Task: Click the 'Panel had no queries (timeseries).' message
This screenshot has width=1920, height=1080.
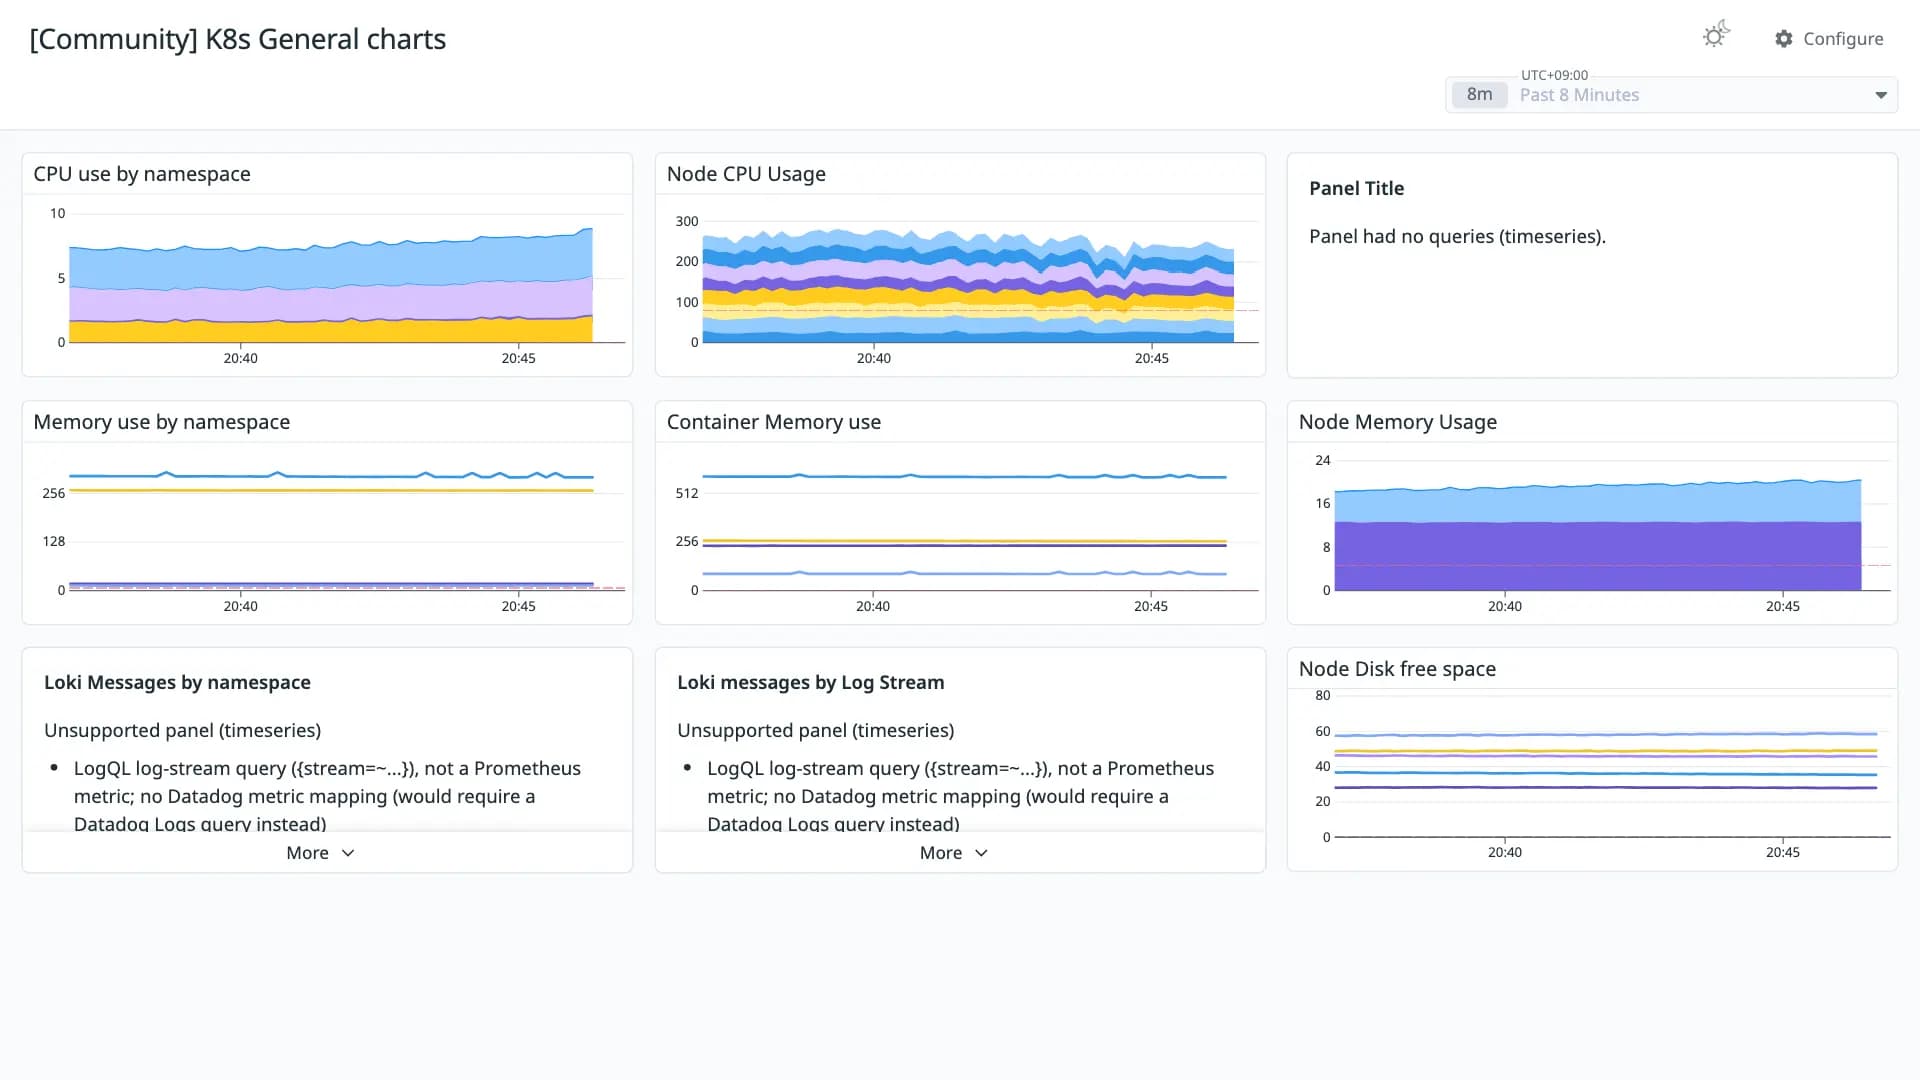Action: [x=1457, y=237]
